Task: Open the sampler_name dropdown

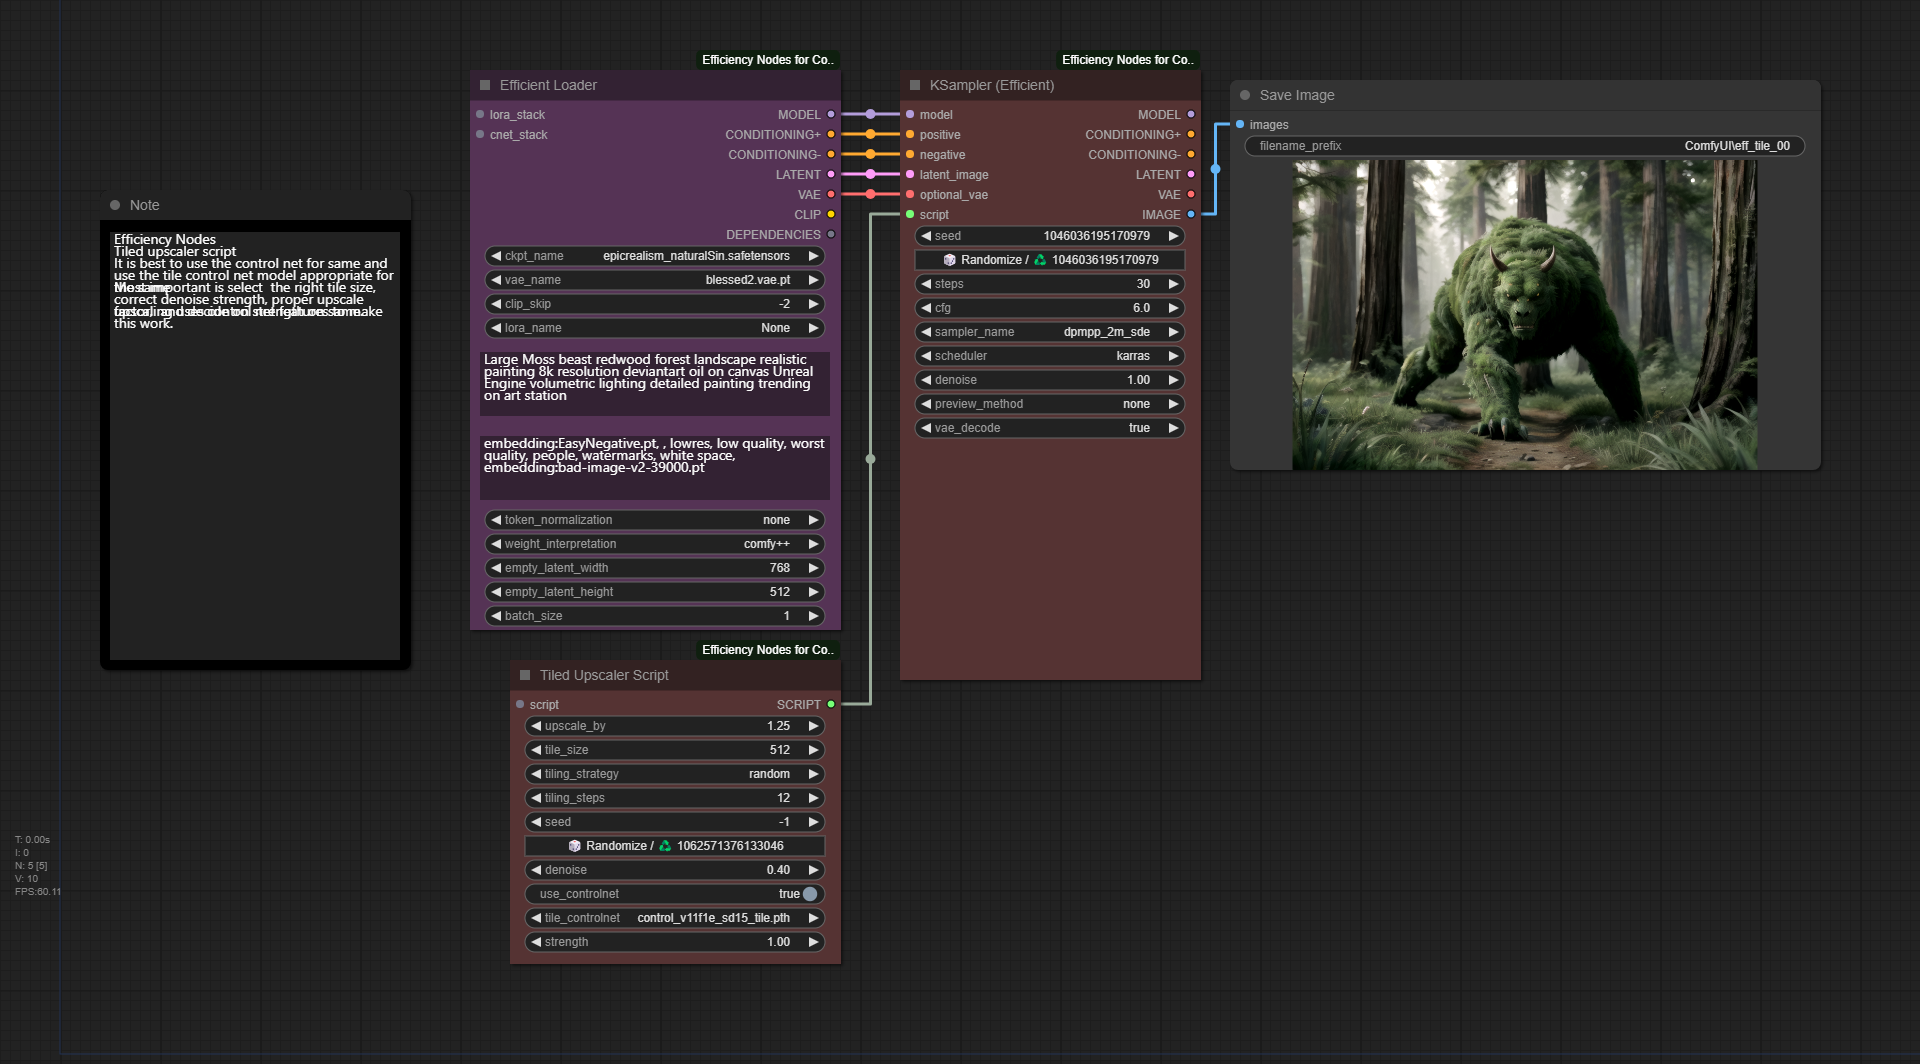Action: pyautogui.click(x=1049, y=332)
